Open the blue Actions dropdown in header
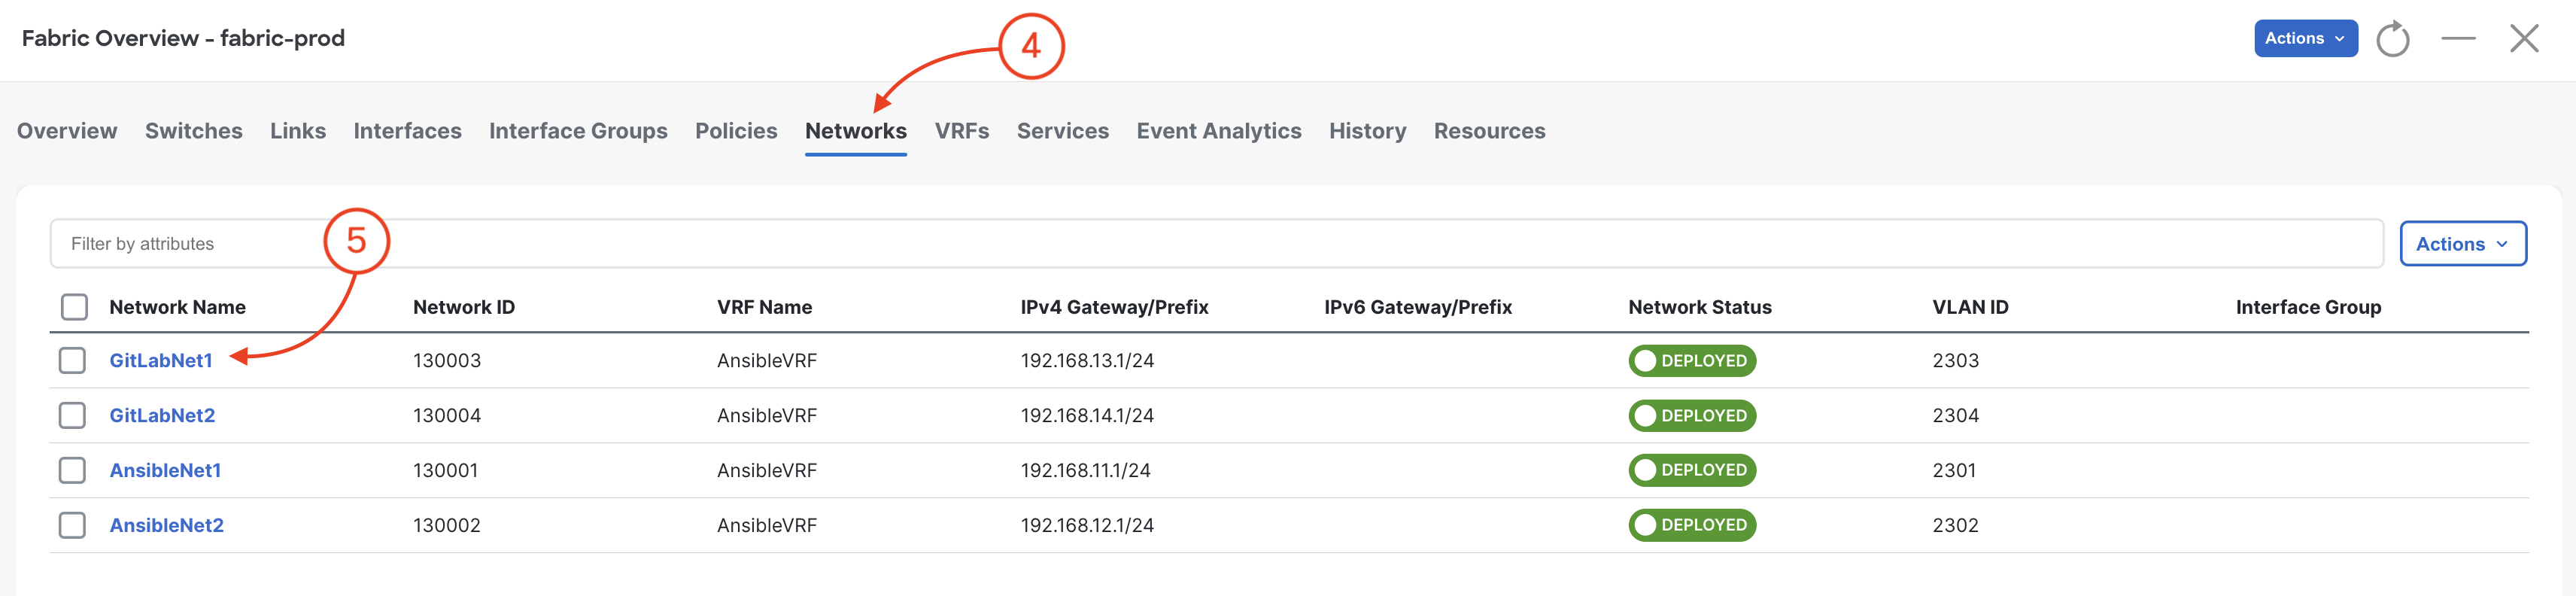 pos(2305,38)
